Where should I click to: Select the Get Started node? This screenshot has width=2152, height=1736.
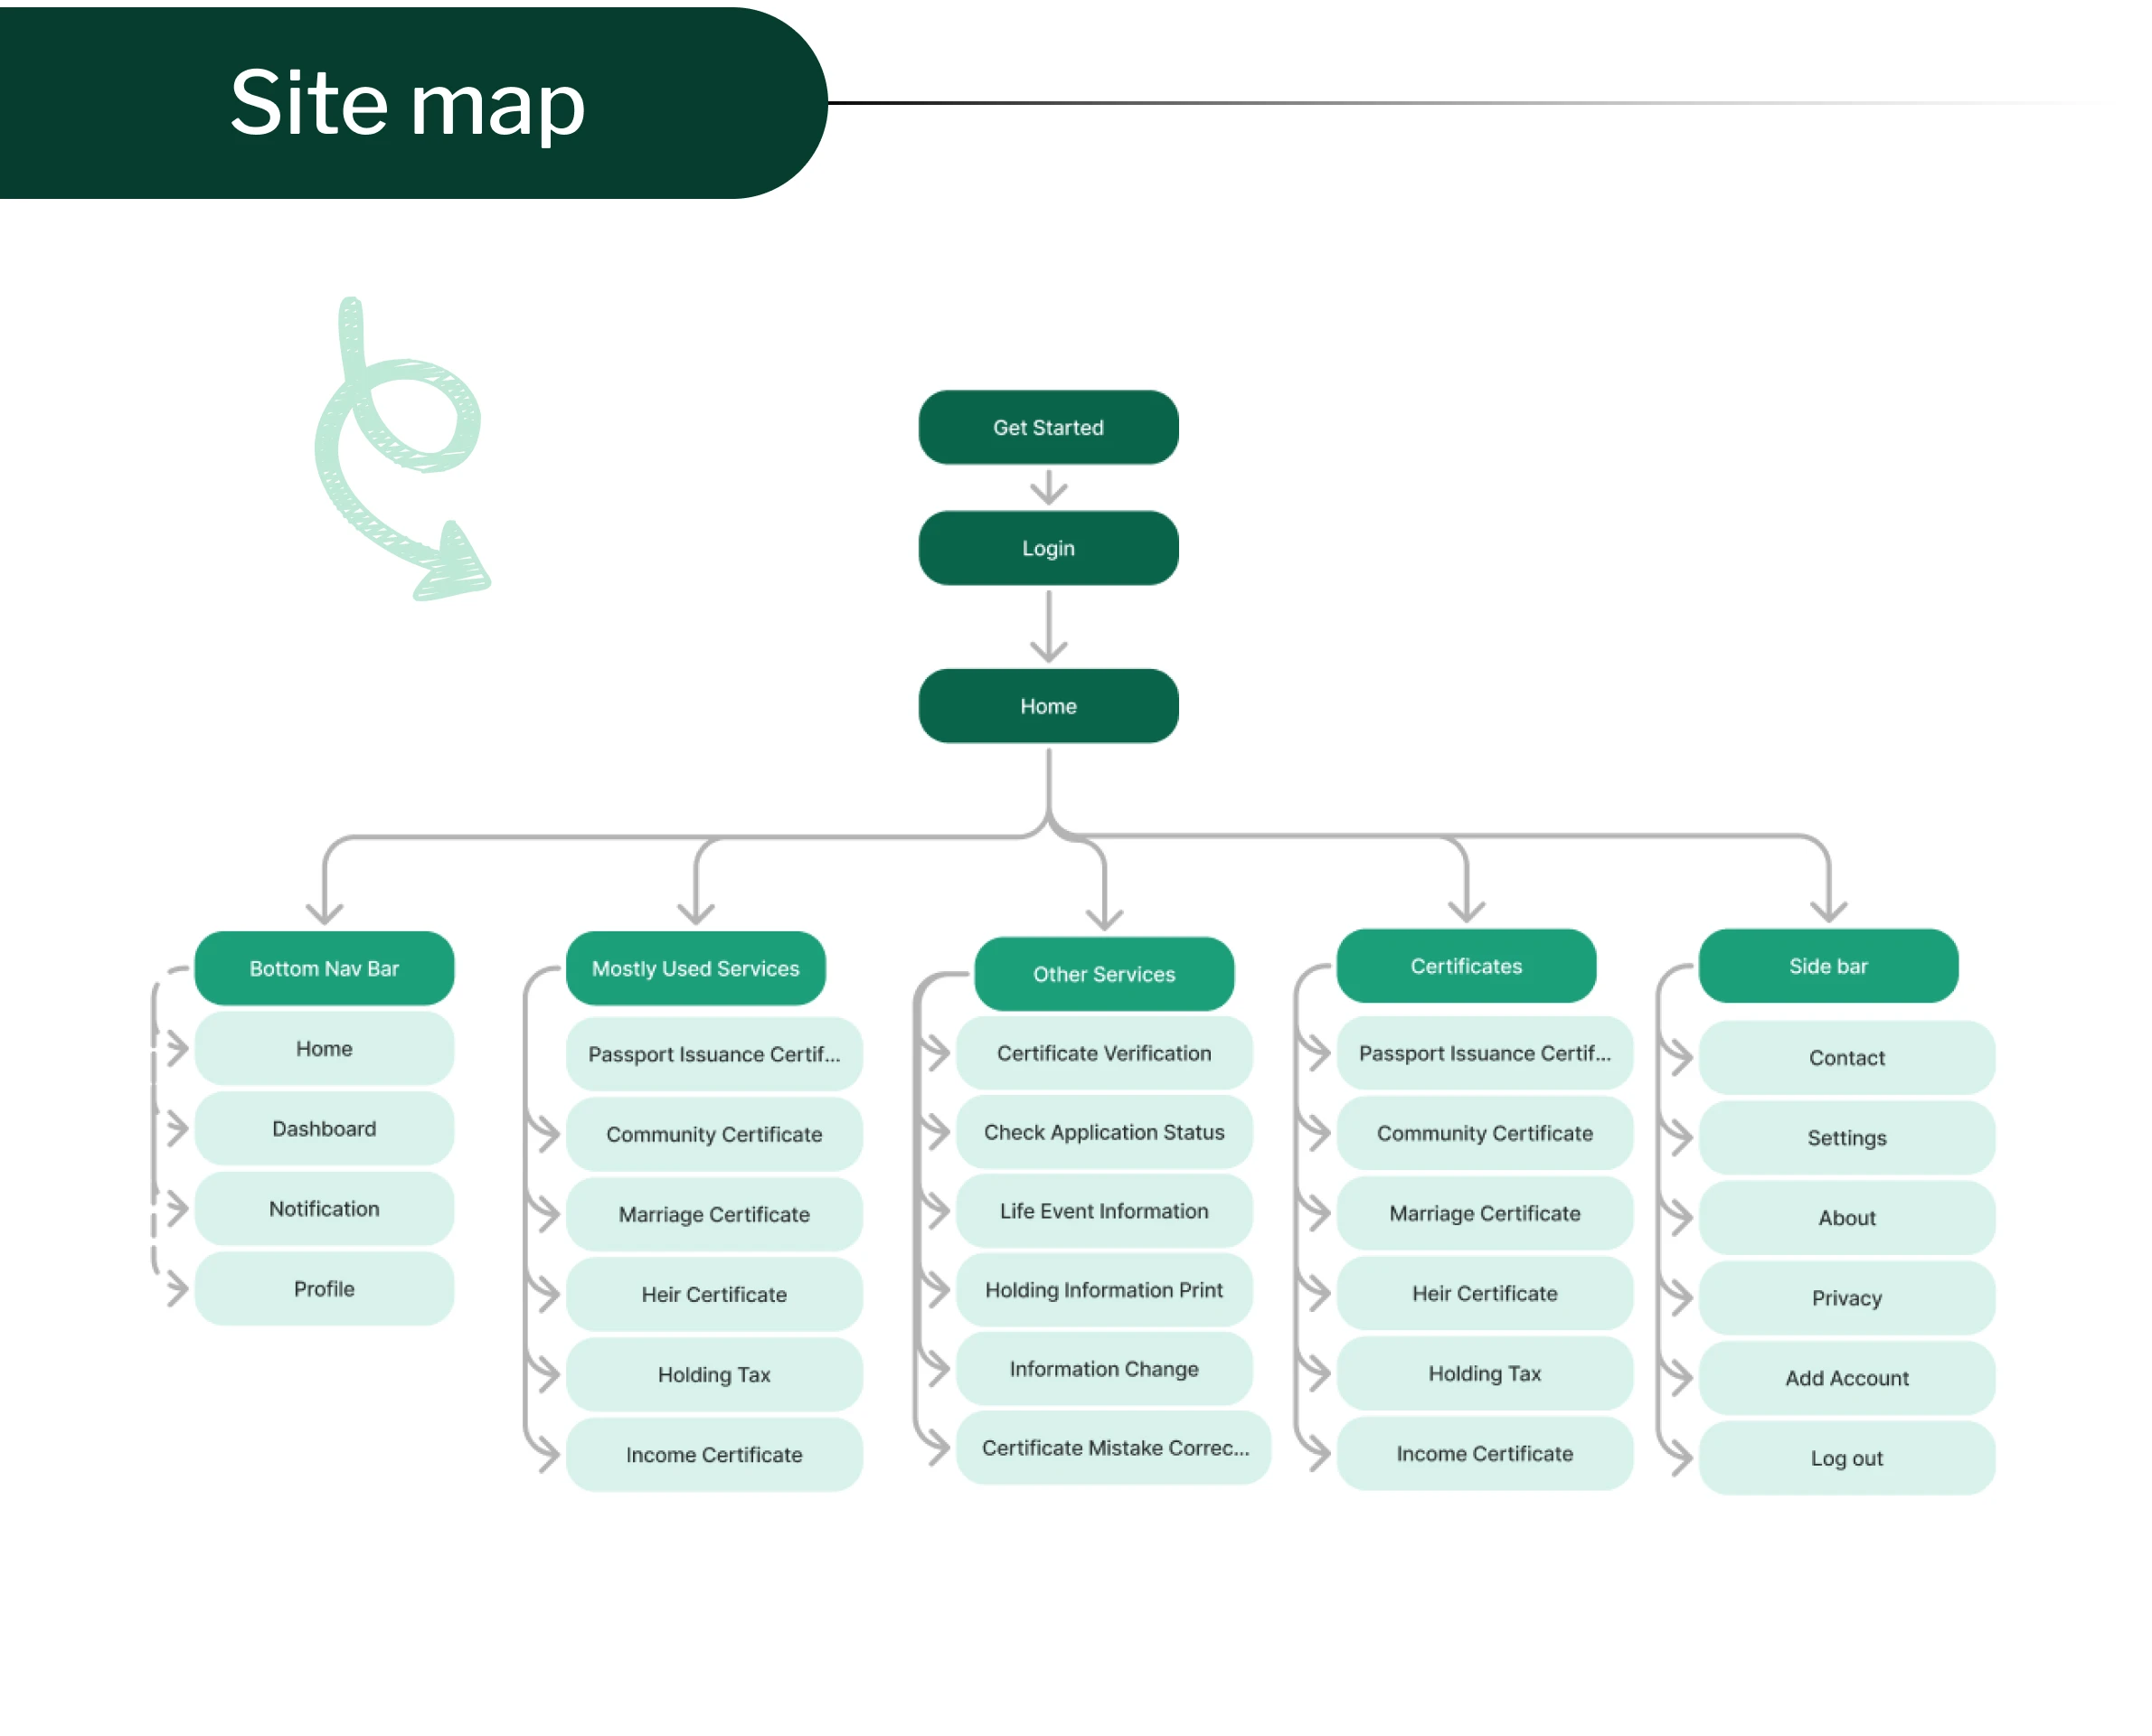click(1048, 427)
